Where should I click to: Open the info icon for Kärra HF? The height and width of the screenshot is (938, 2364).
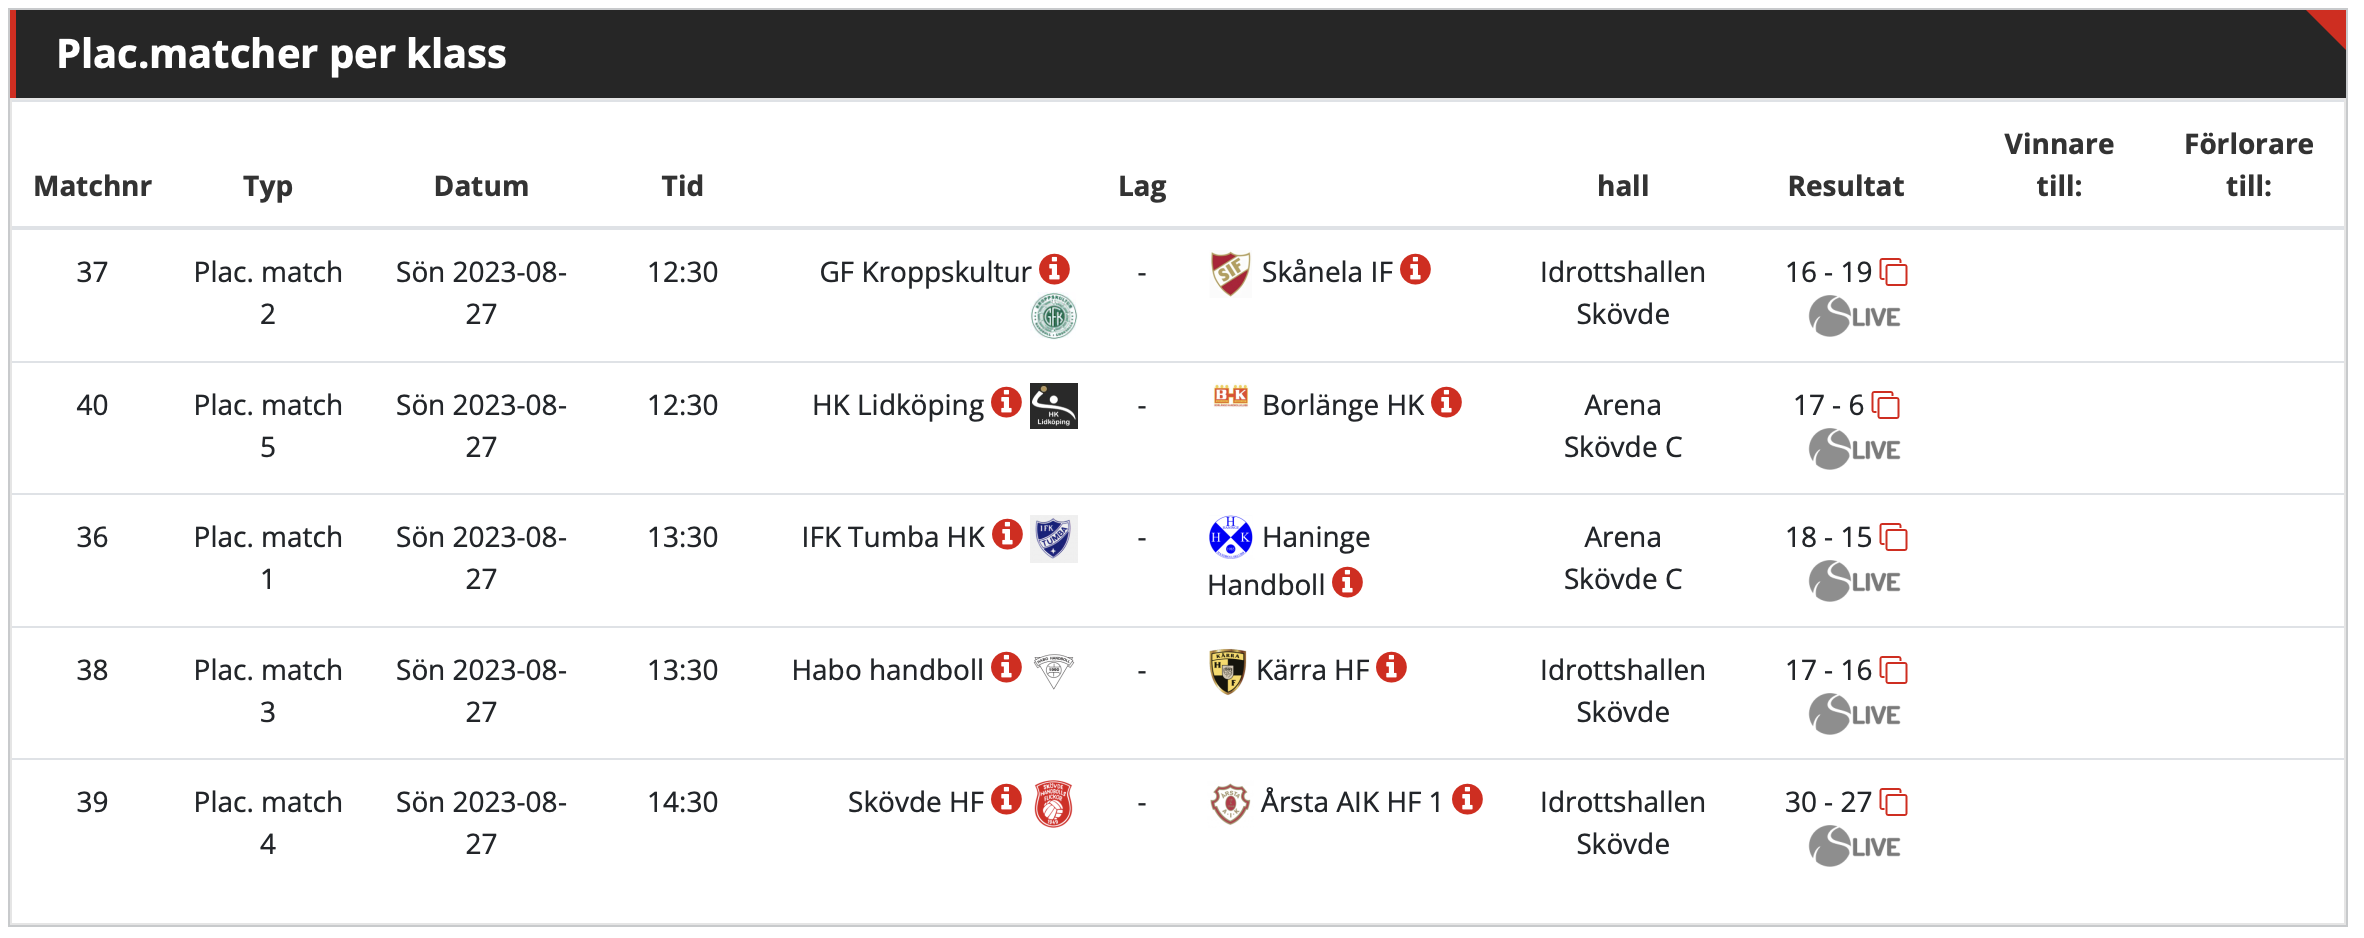tap(1391, 667)
